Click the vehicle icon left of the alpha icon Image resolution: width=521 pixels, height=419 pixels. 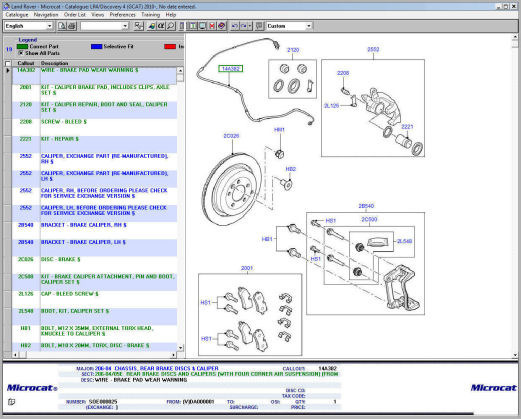(x=151, y=26)
